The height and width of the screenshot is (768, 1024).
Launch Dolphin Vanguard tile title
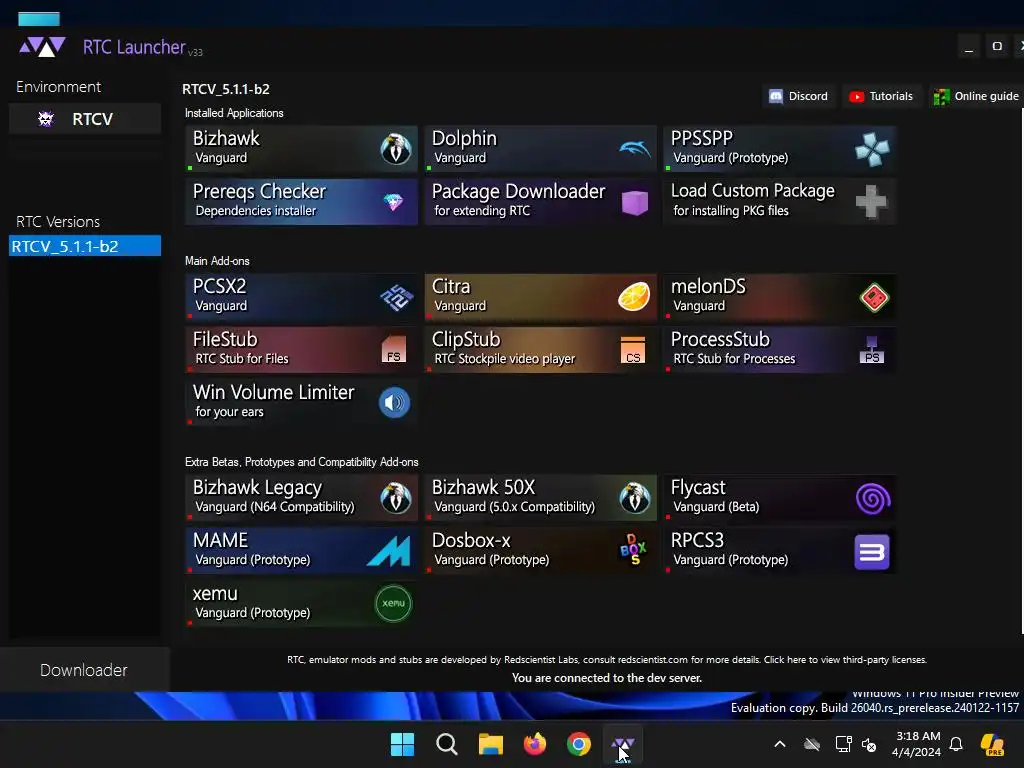pyautogui.click(x=464, y=138)
